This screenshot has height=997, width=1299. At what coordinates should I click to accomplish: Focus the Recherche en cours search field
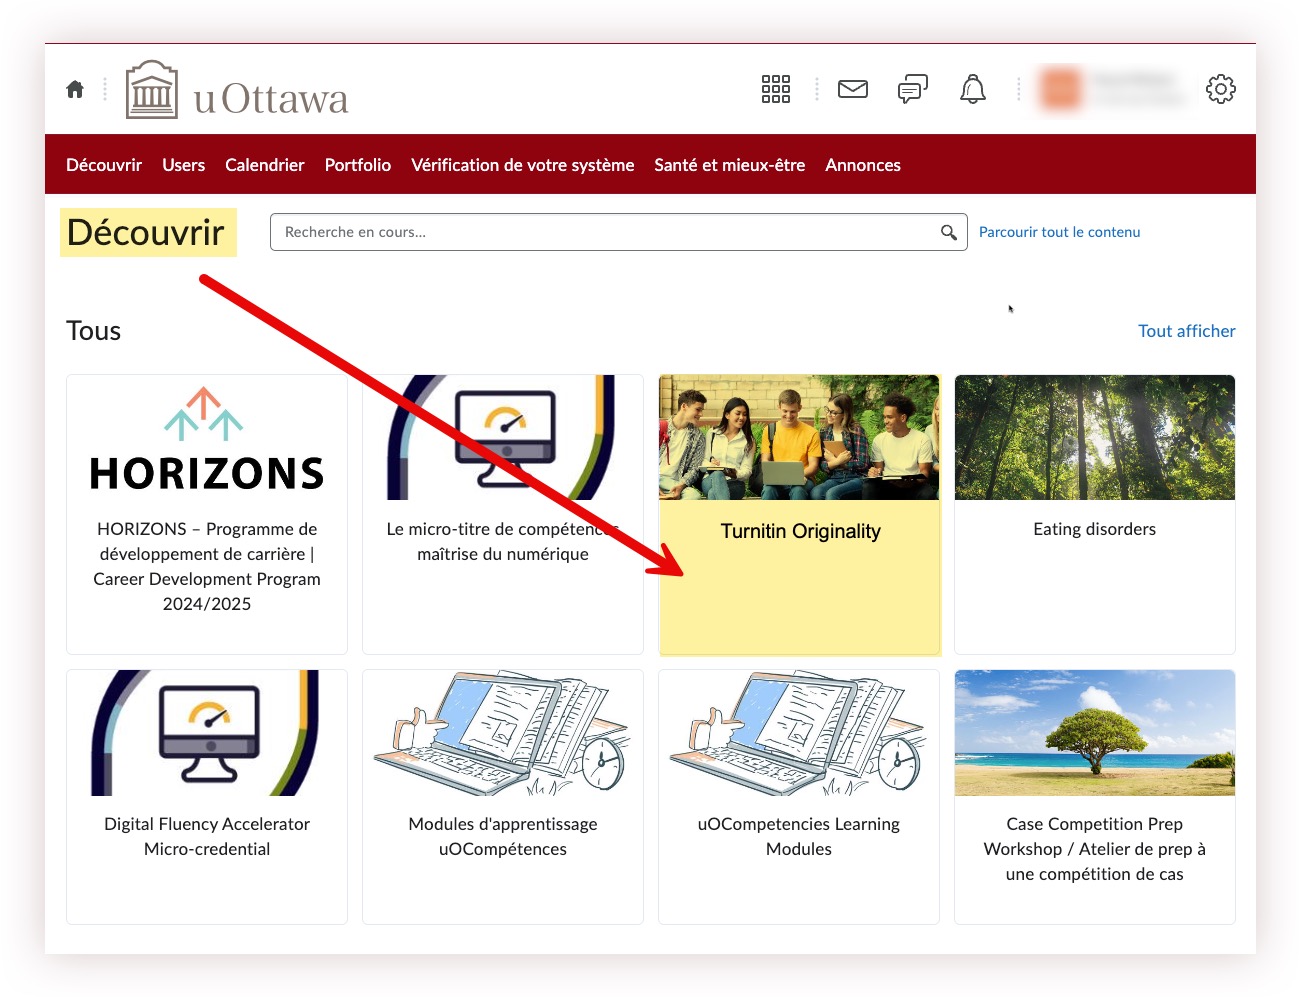pos(605,232)
